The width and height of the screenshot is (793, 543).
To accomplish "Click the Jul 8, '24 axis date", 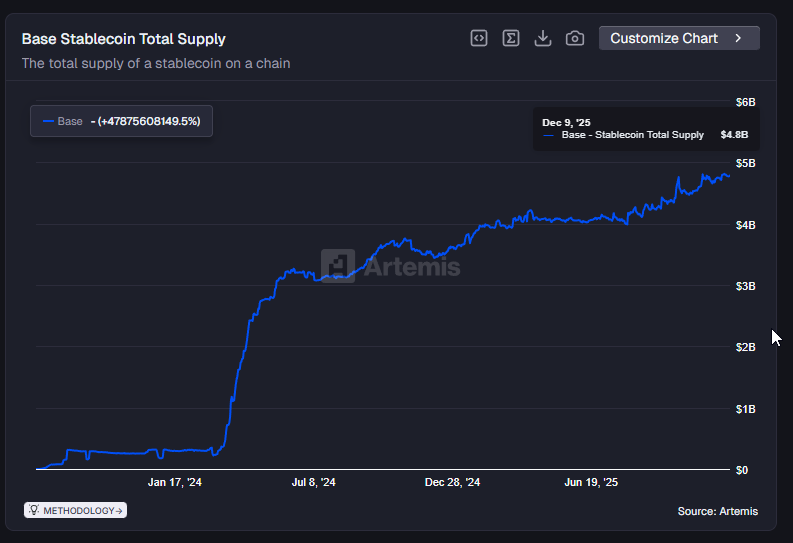I will pyautogui.click(x=314, y=482).
